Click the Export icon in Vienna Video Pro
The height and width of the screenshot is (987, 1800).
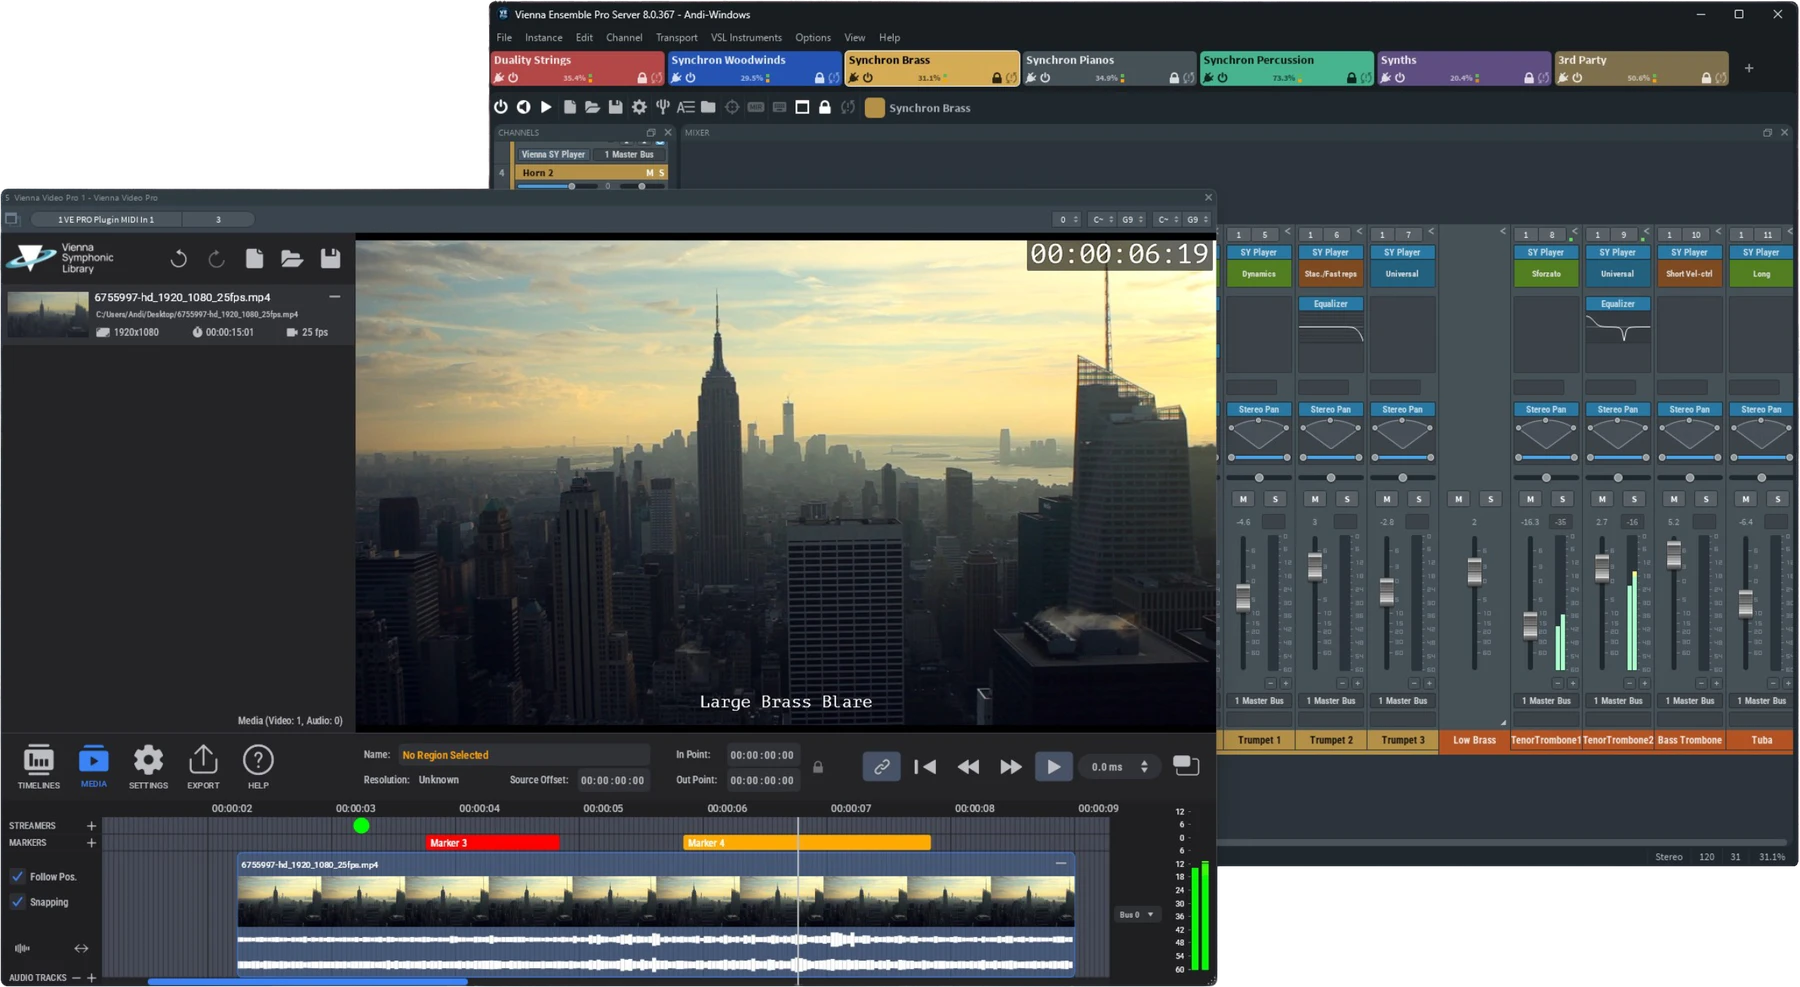(203, 767)
